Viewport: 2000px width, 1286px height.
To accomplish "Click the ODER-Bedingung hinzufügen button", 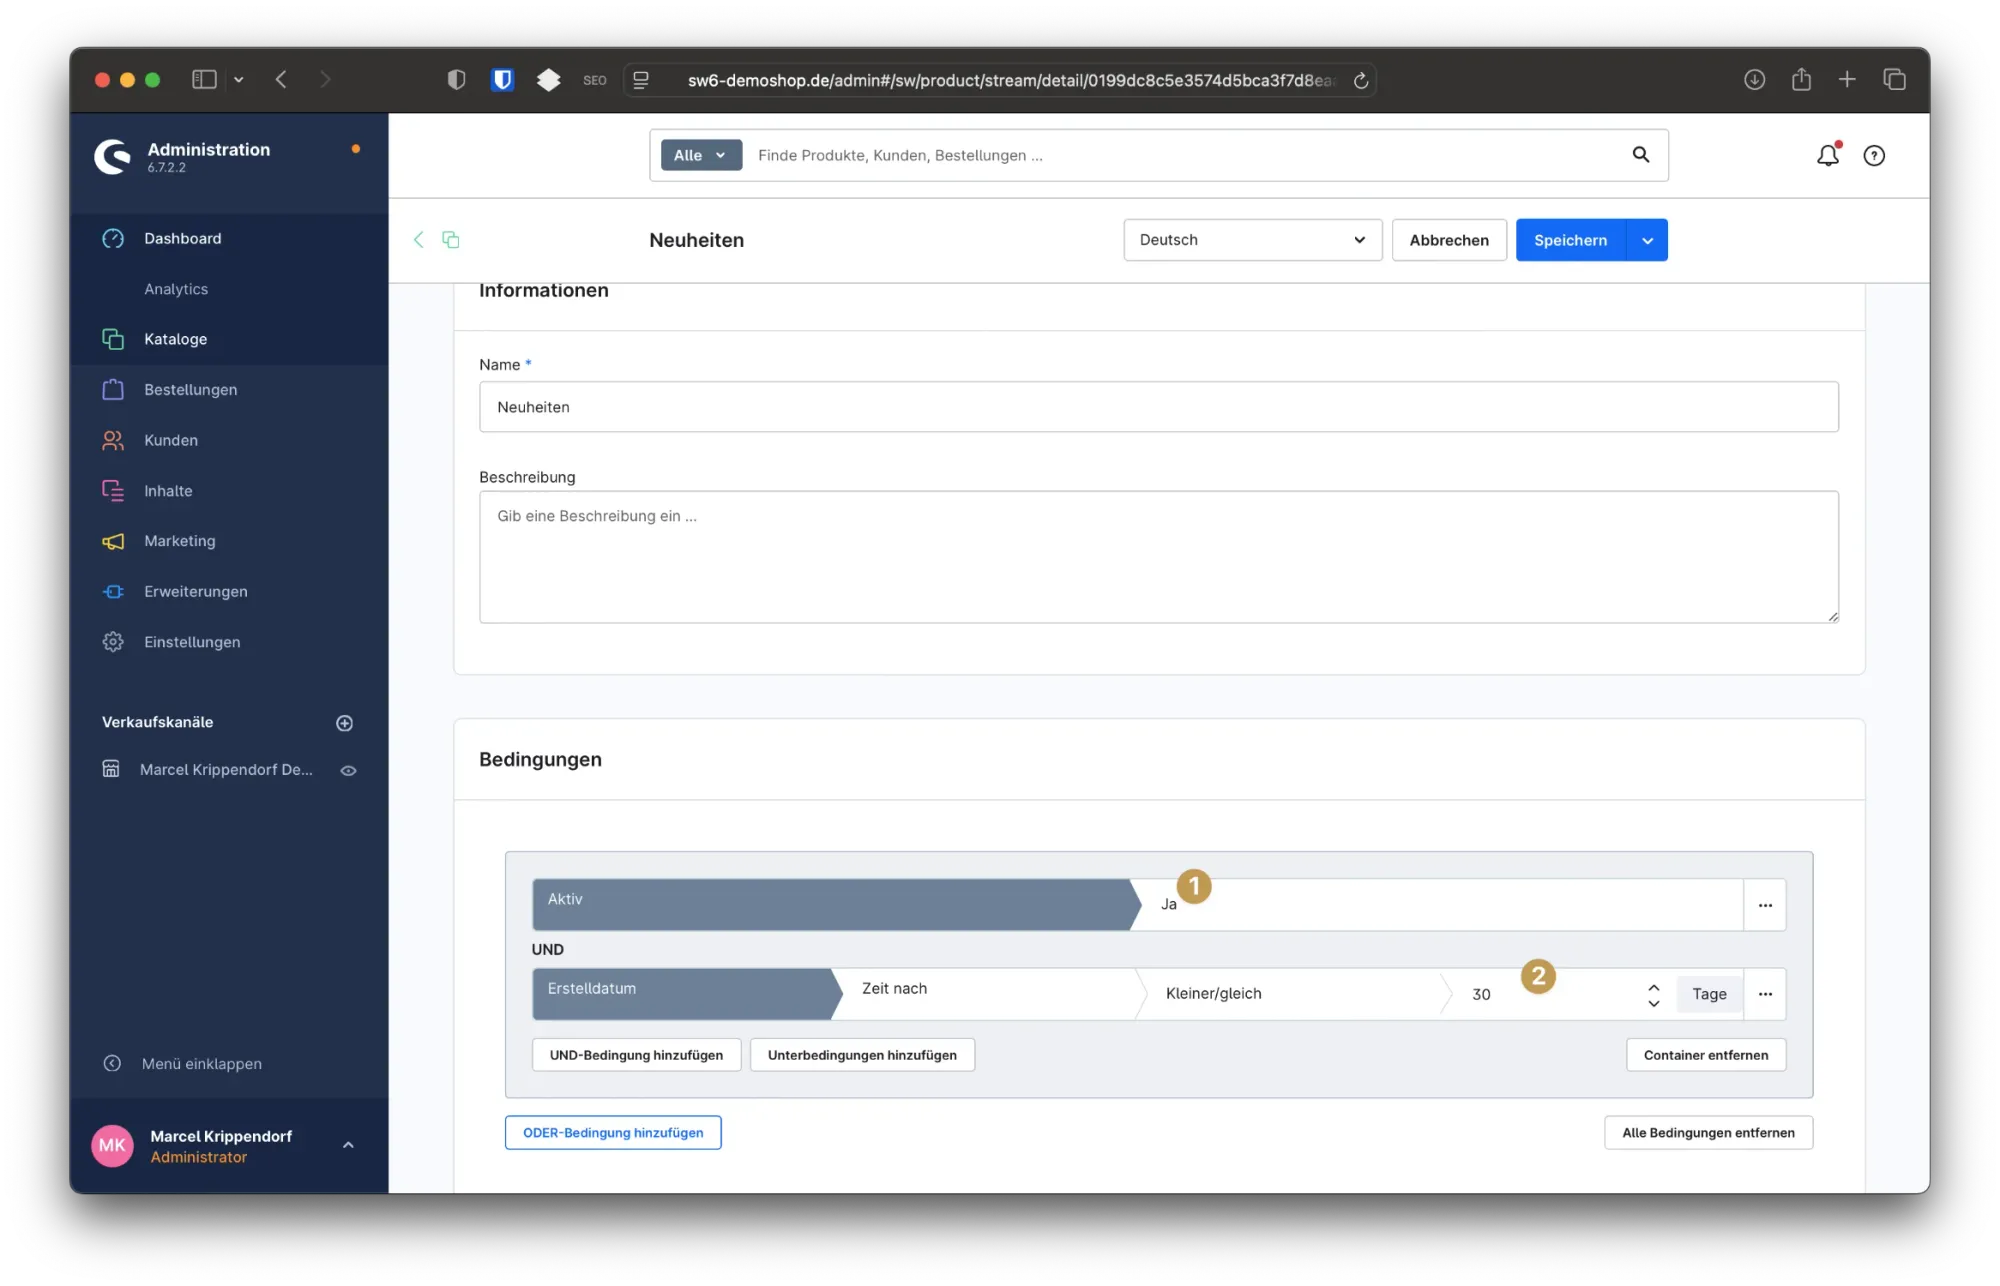I will click(613, 1133).
